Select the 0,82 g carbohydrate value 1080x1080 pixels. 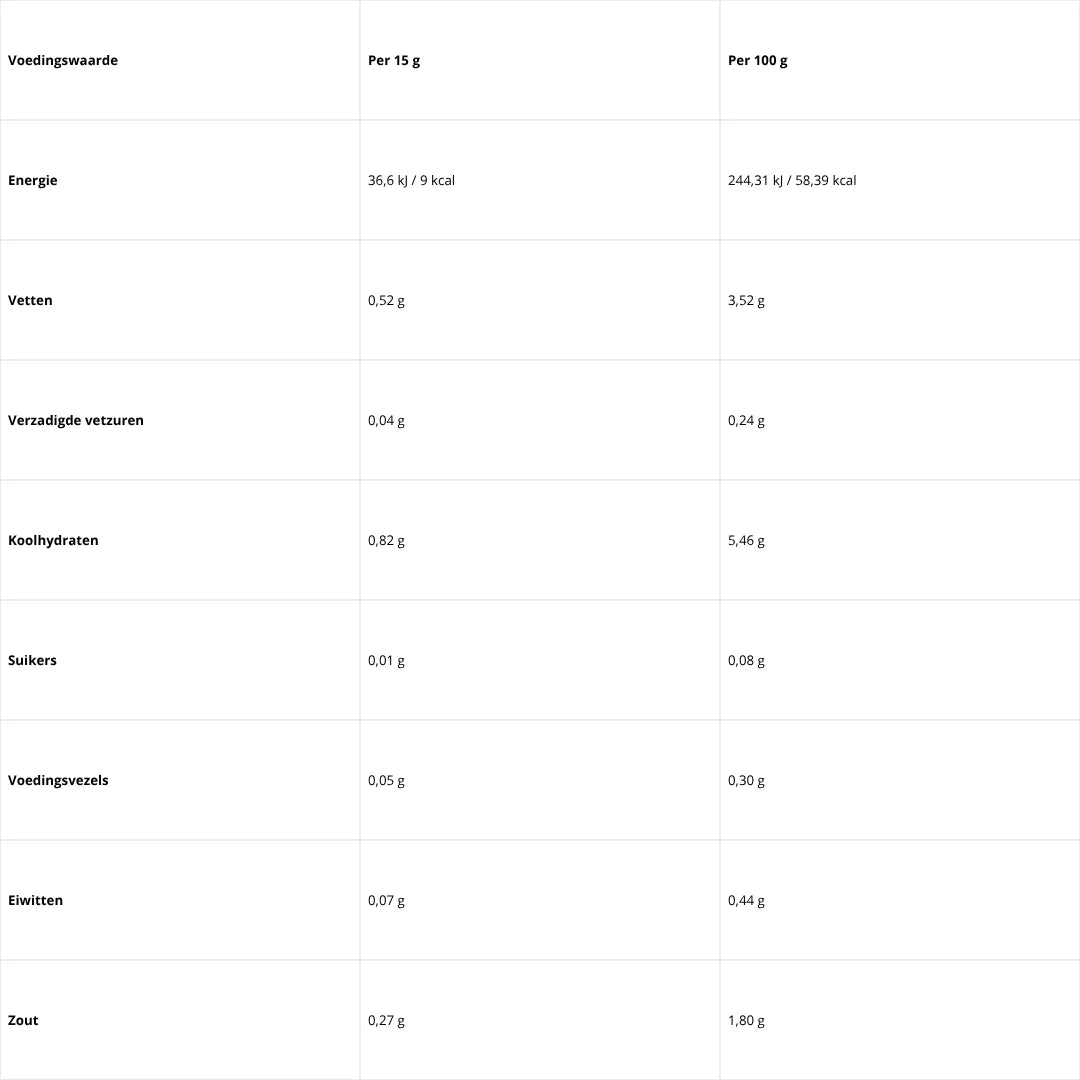(386, 541)
